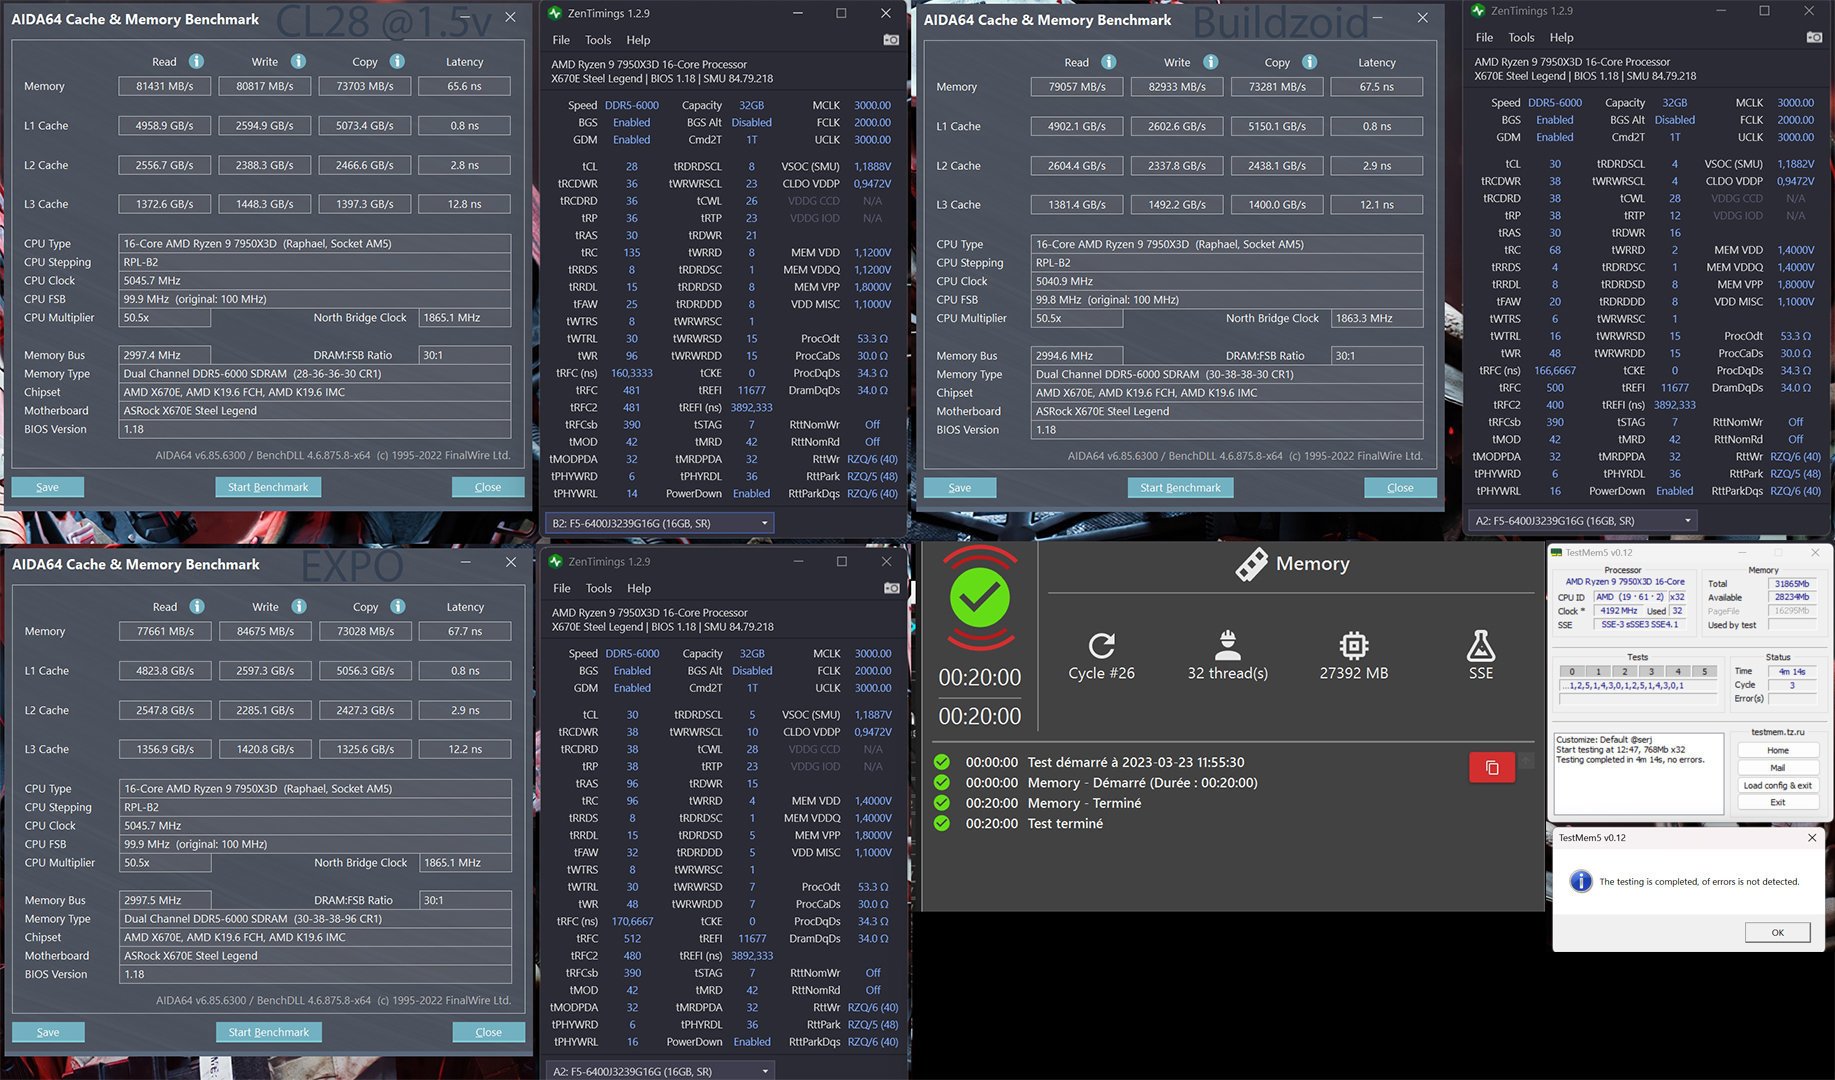Click the ZenTimings logo in the bottom window's title bar

(556, 561)
